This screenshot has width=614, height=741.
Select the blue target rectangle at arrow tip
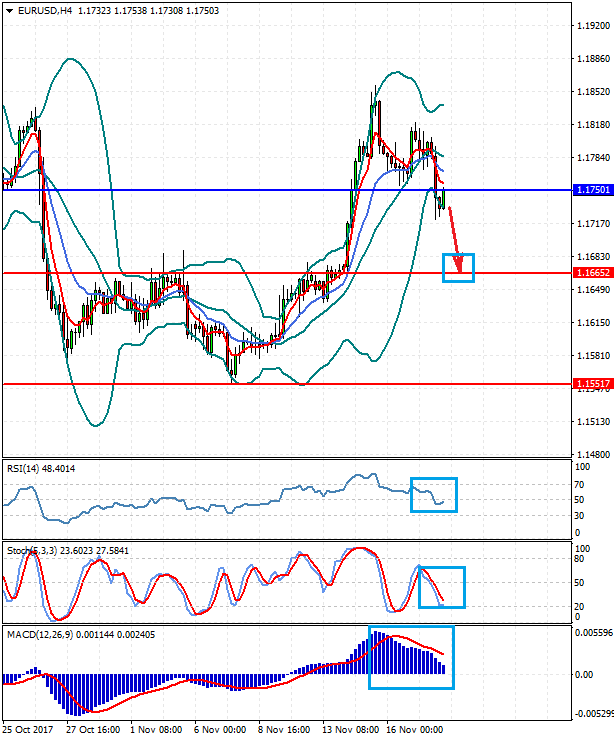tap(458, 267)
